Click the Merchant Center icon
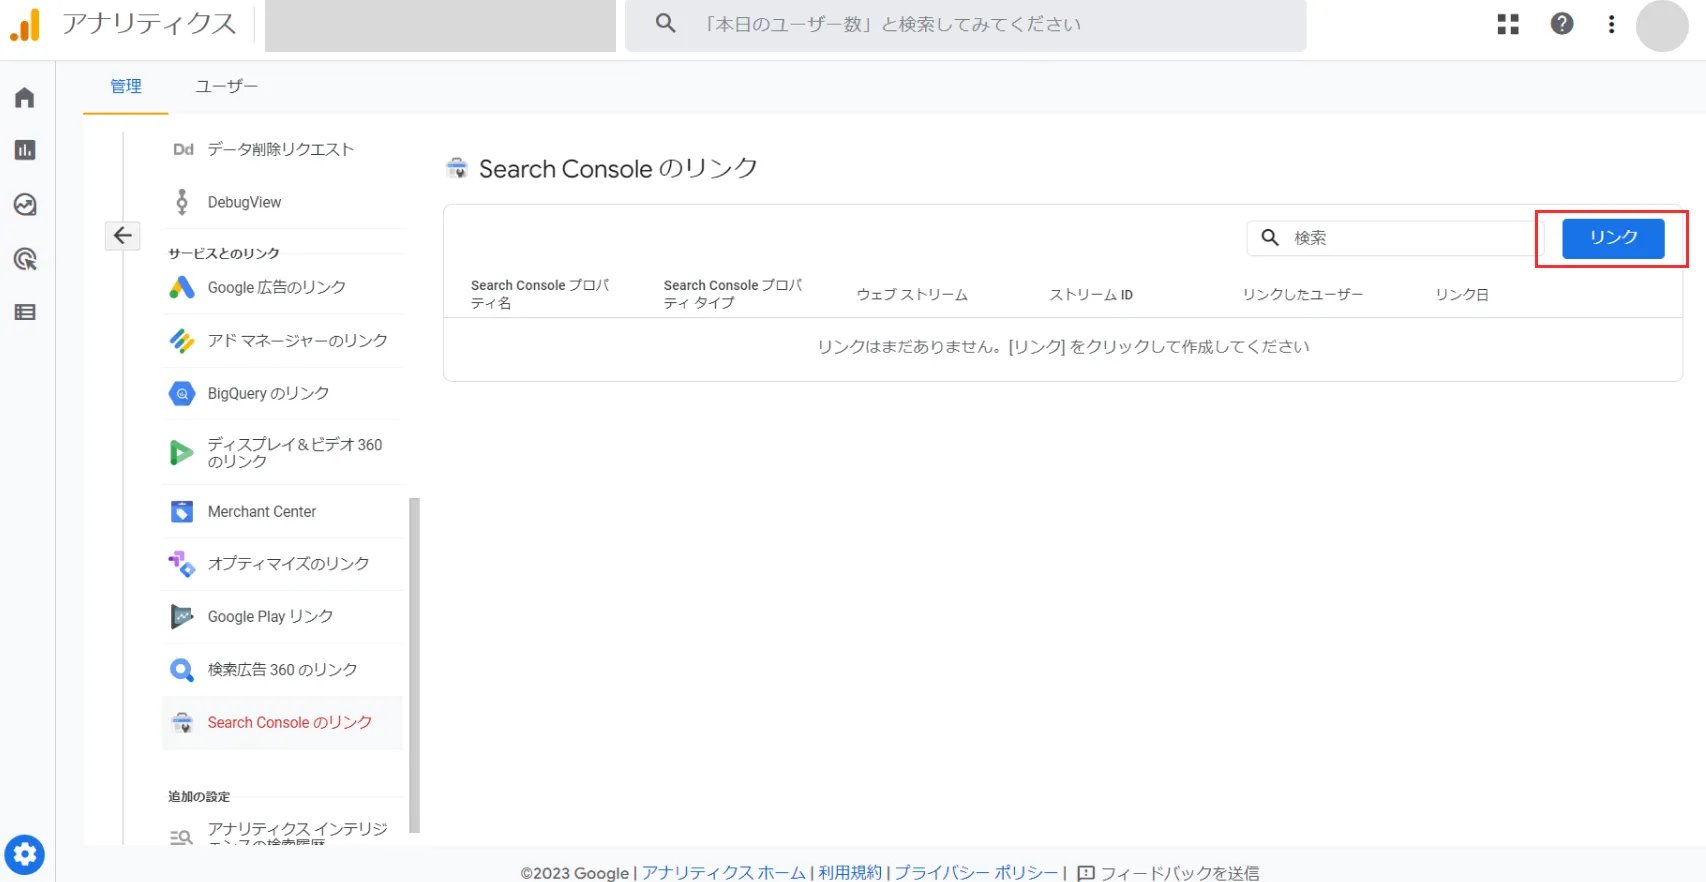This screenshot has width=1706, height=882. click(x=182, y=511)
